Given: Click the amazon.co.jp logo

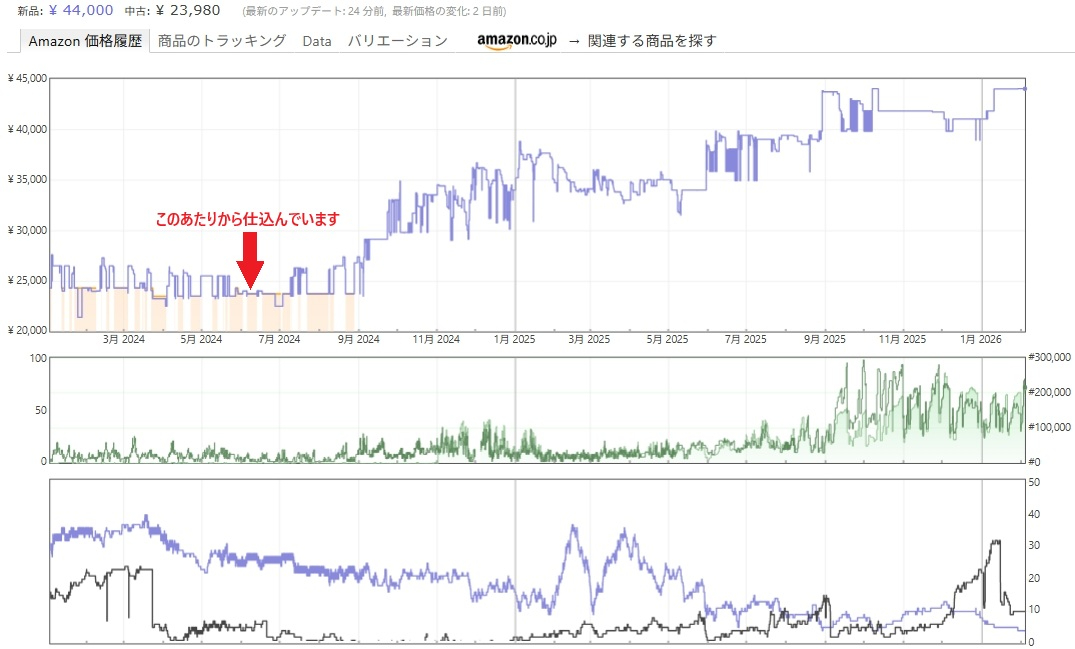Looking at the screenshot, I should [516, 41].
